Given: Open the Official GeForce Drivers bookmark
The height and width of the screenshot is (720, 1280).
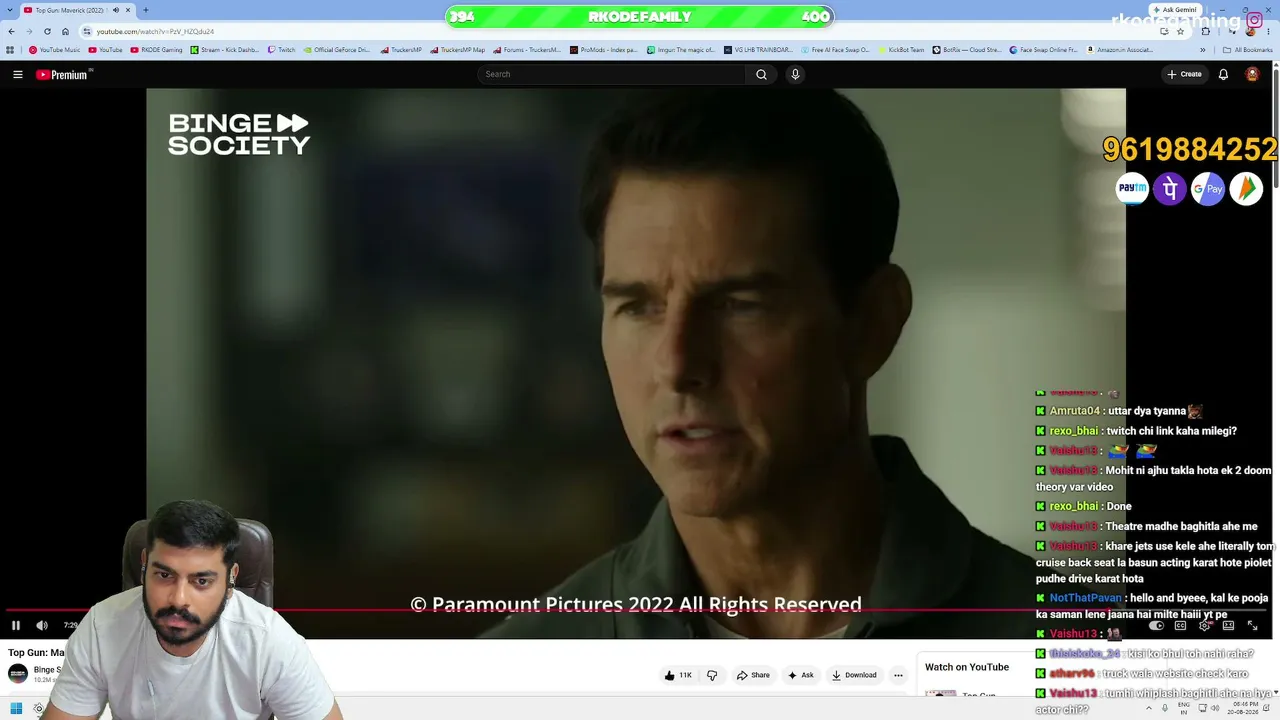Looking at the screenshot, I should 336,50.
